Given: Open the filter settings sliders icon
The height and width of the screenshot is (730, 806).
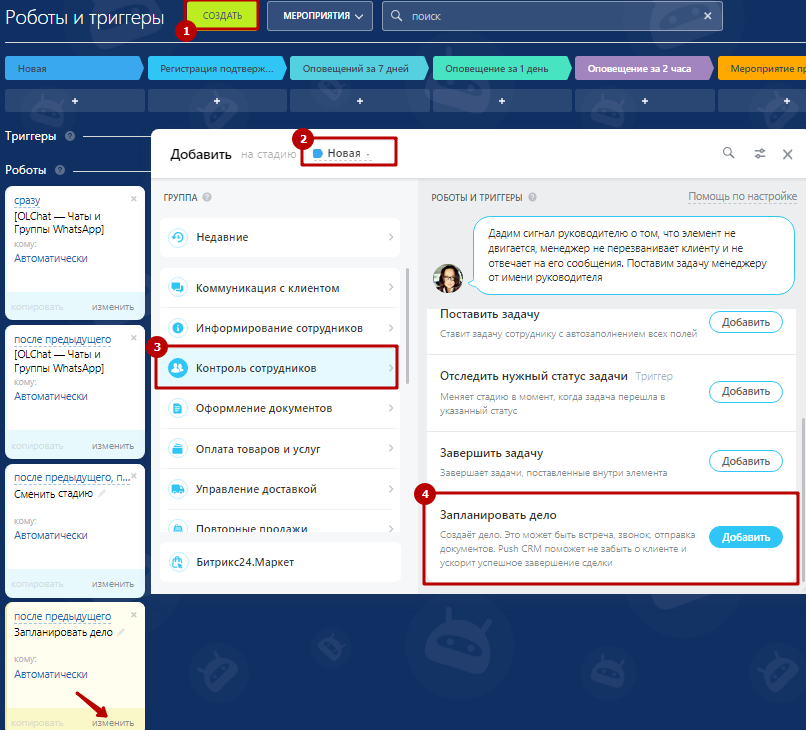Looking at the screenshot, I should pyautogui.click(x=760, y=154).
